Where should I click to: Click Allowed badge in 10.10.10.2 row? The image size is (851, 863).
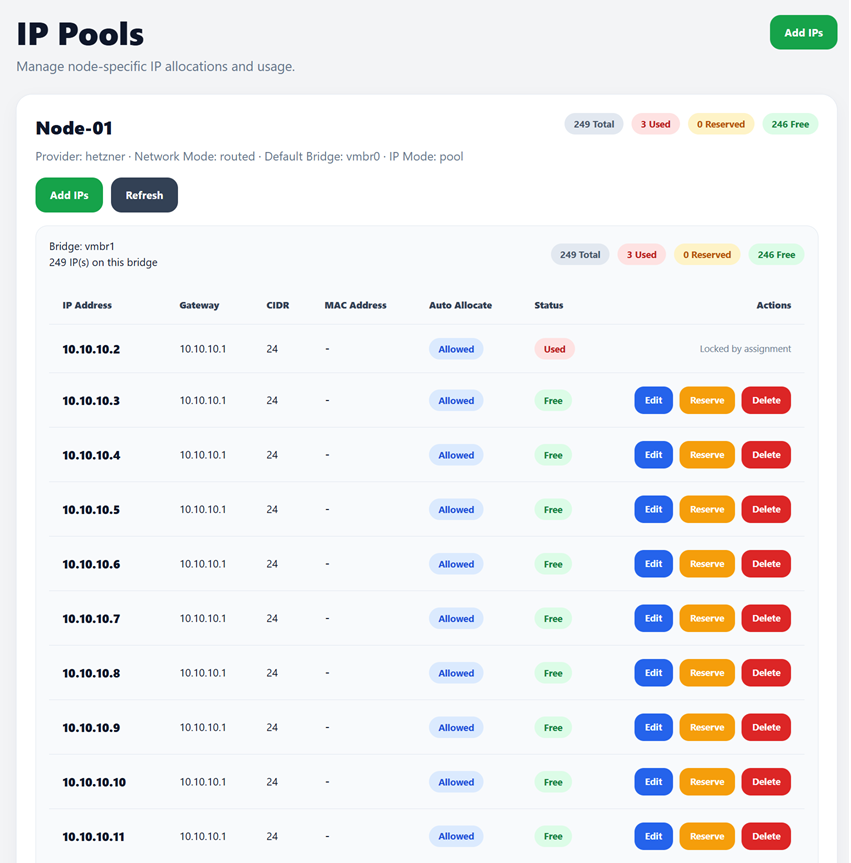[456, 349]
